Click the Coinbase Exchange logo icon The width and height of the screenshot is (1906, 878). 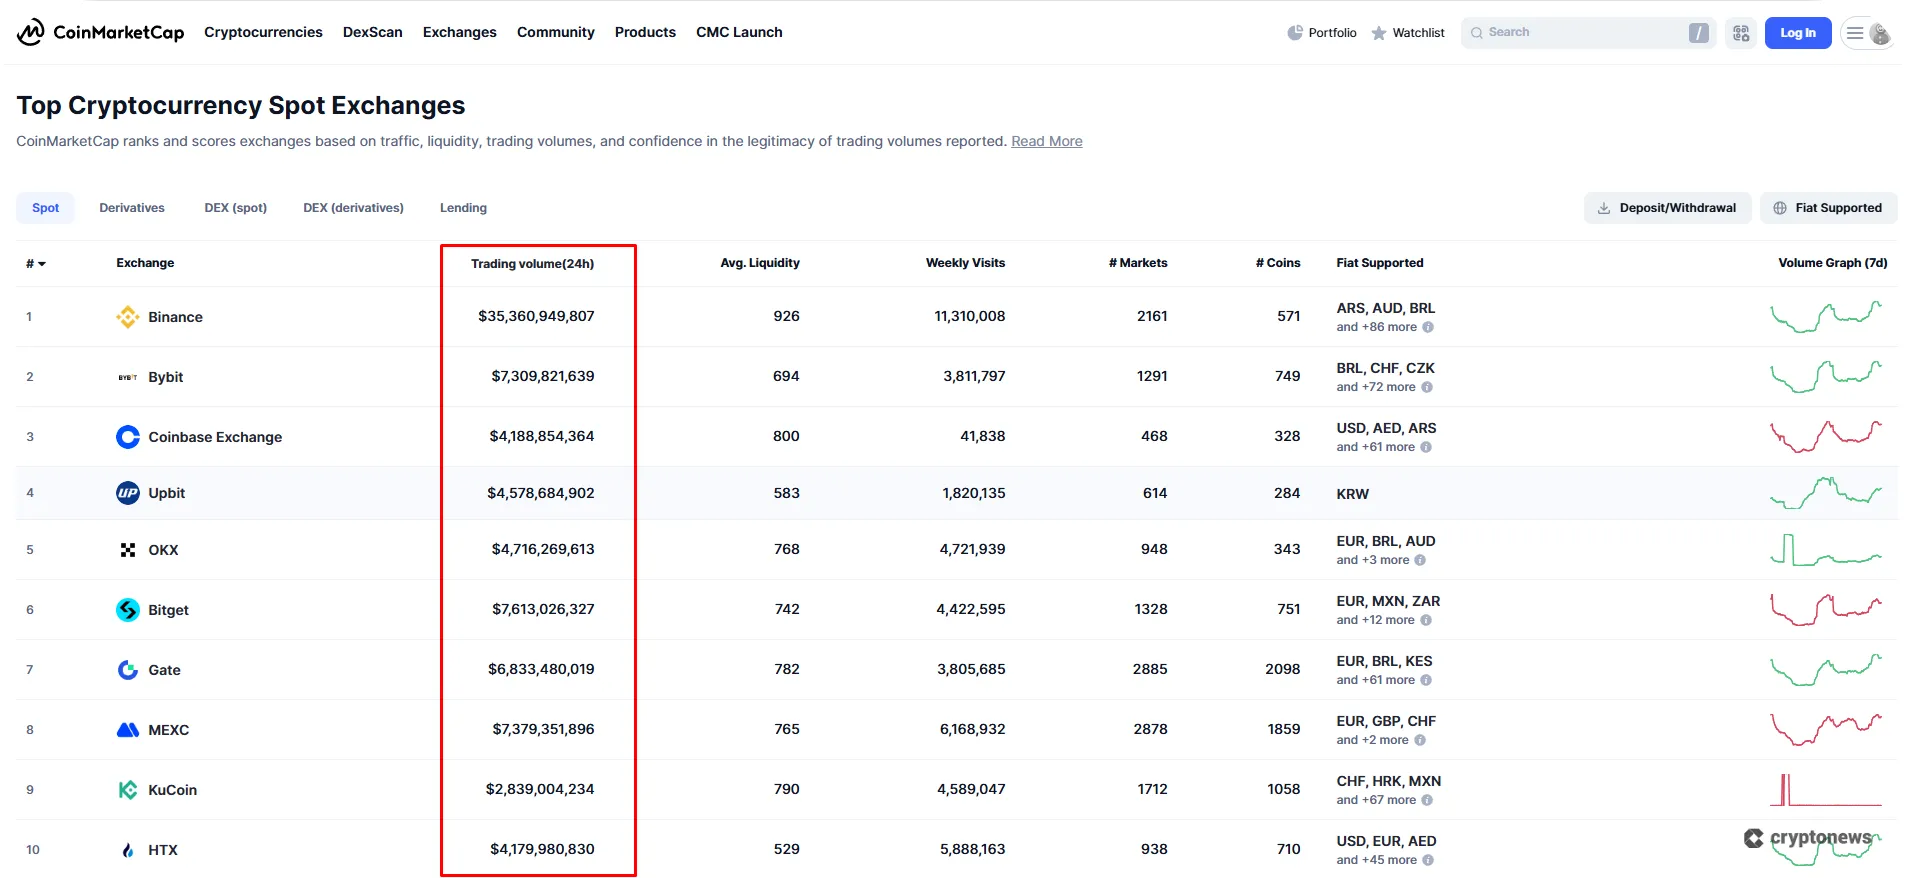[128, 437]
